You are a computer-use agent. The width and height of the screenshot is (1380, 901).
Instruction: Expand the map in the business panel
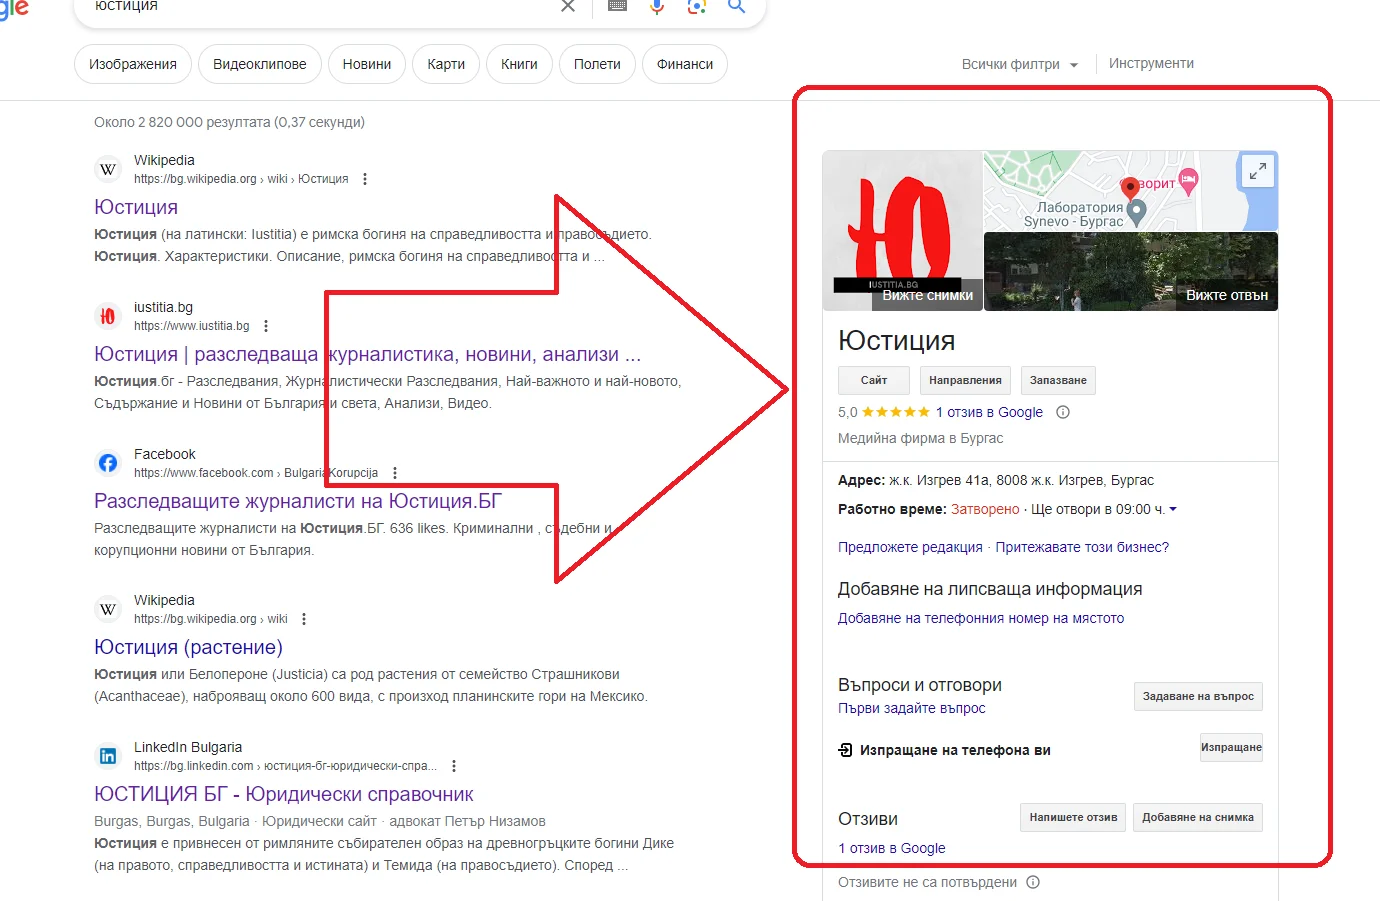click(1257, 171)
